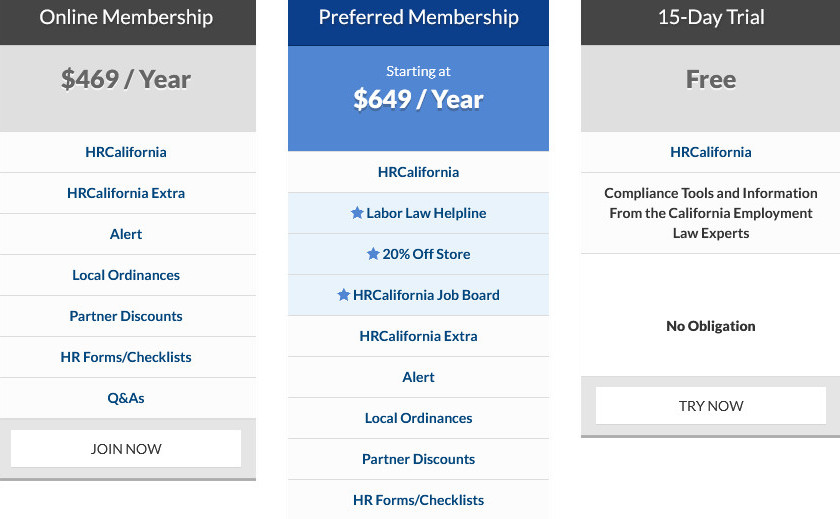This screenshot has width=840, height=519.
Task: Open HRCalifornia Extra under Preferred Membership
Action: 418,336
